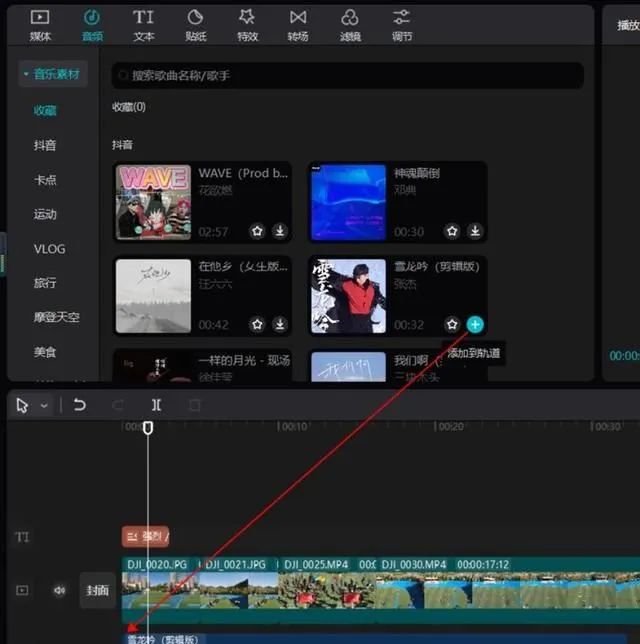
Task: Select the DJI_0030.MP4 clip
Action: [x=508, y=590]
